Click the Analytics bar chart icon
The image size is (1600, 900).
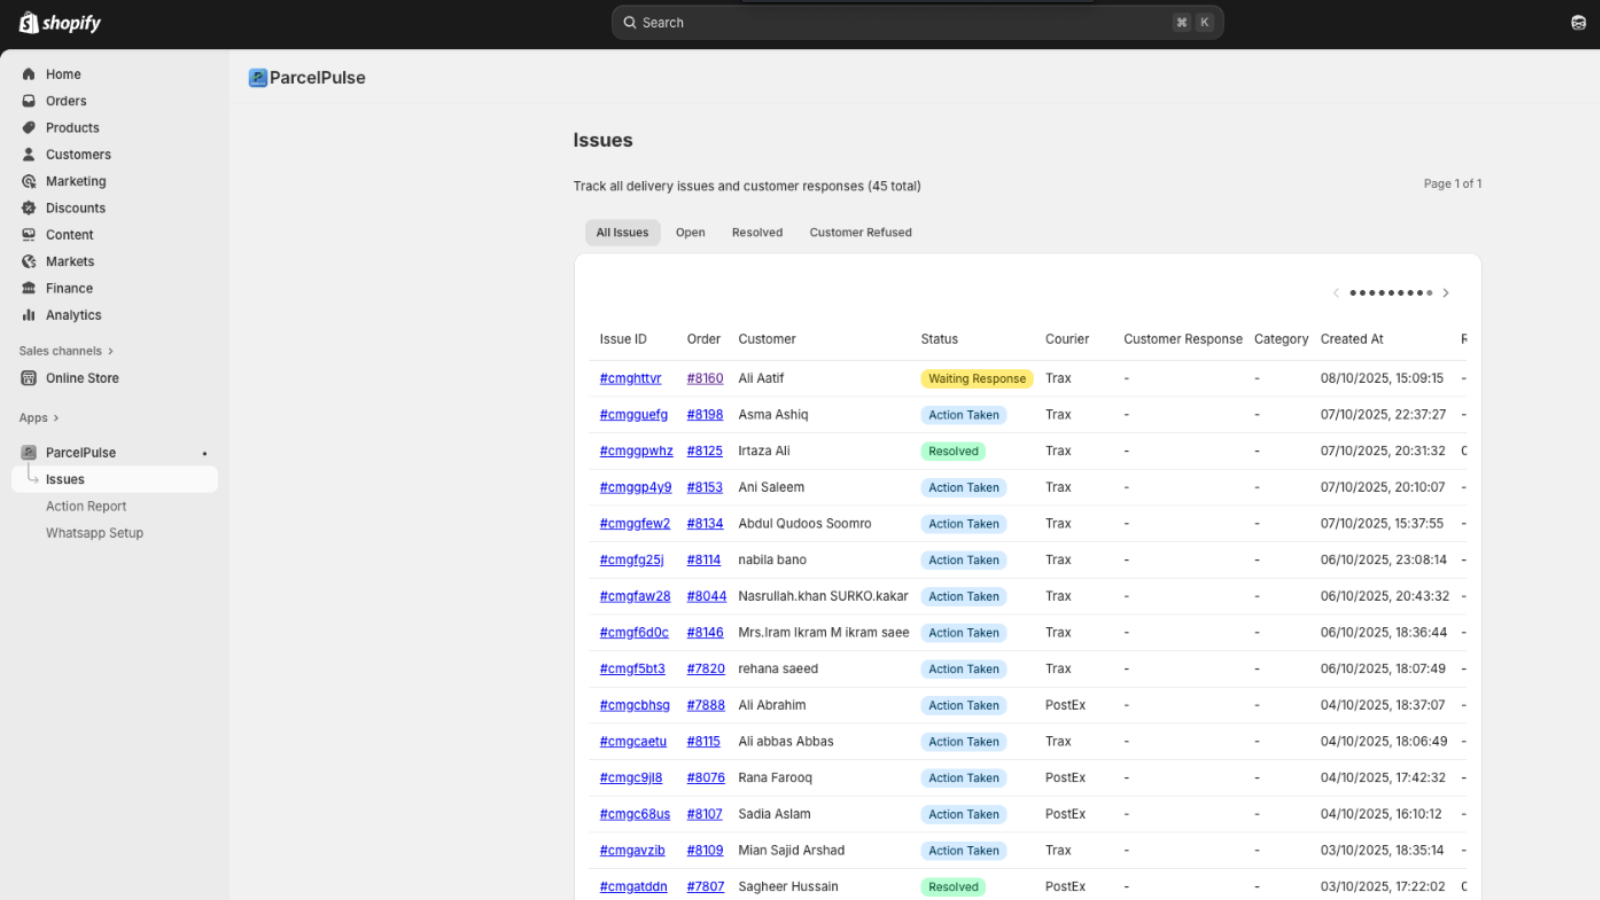[x=29, y=315]
